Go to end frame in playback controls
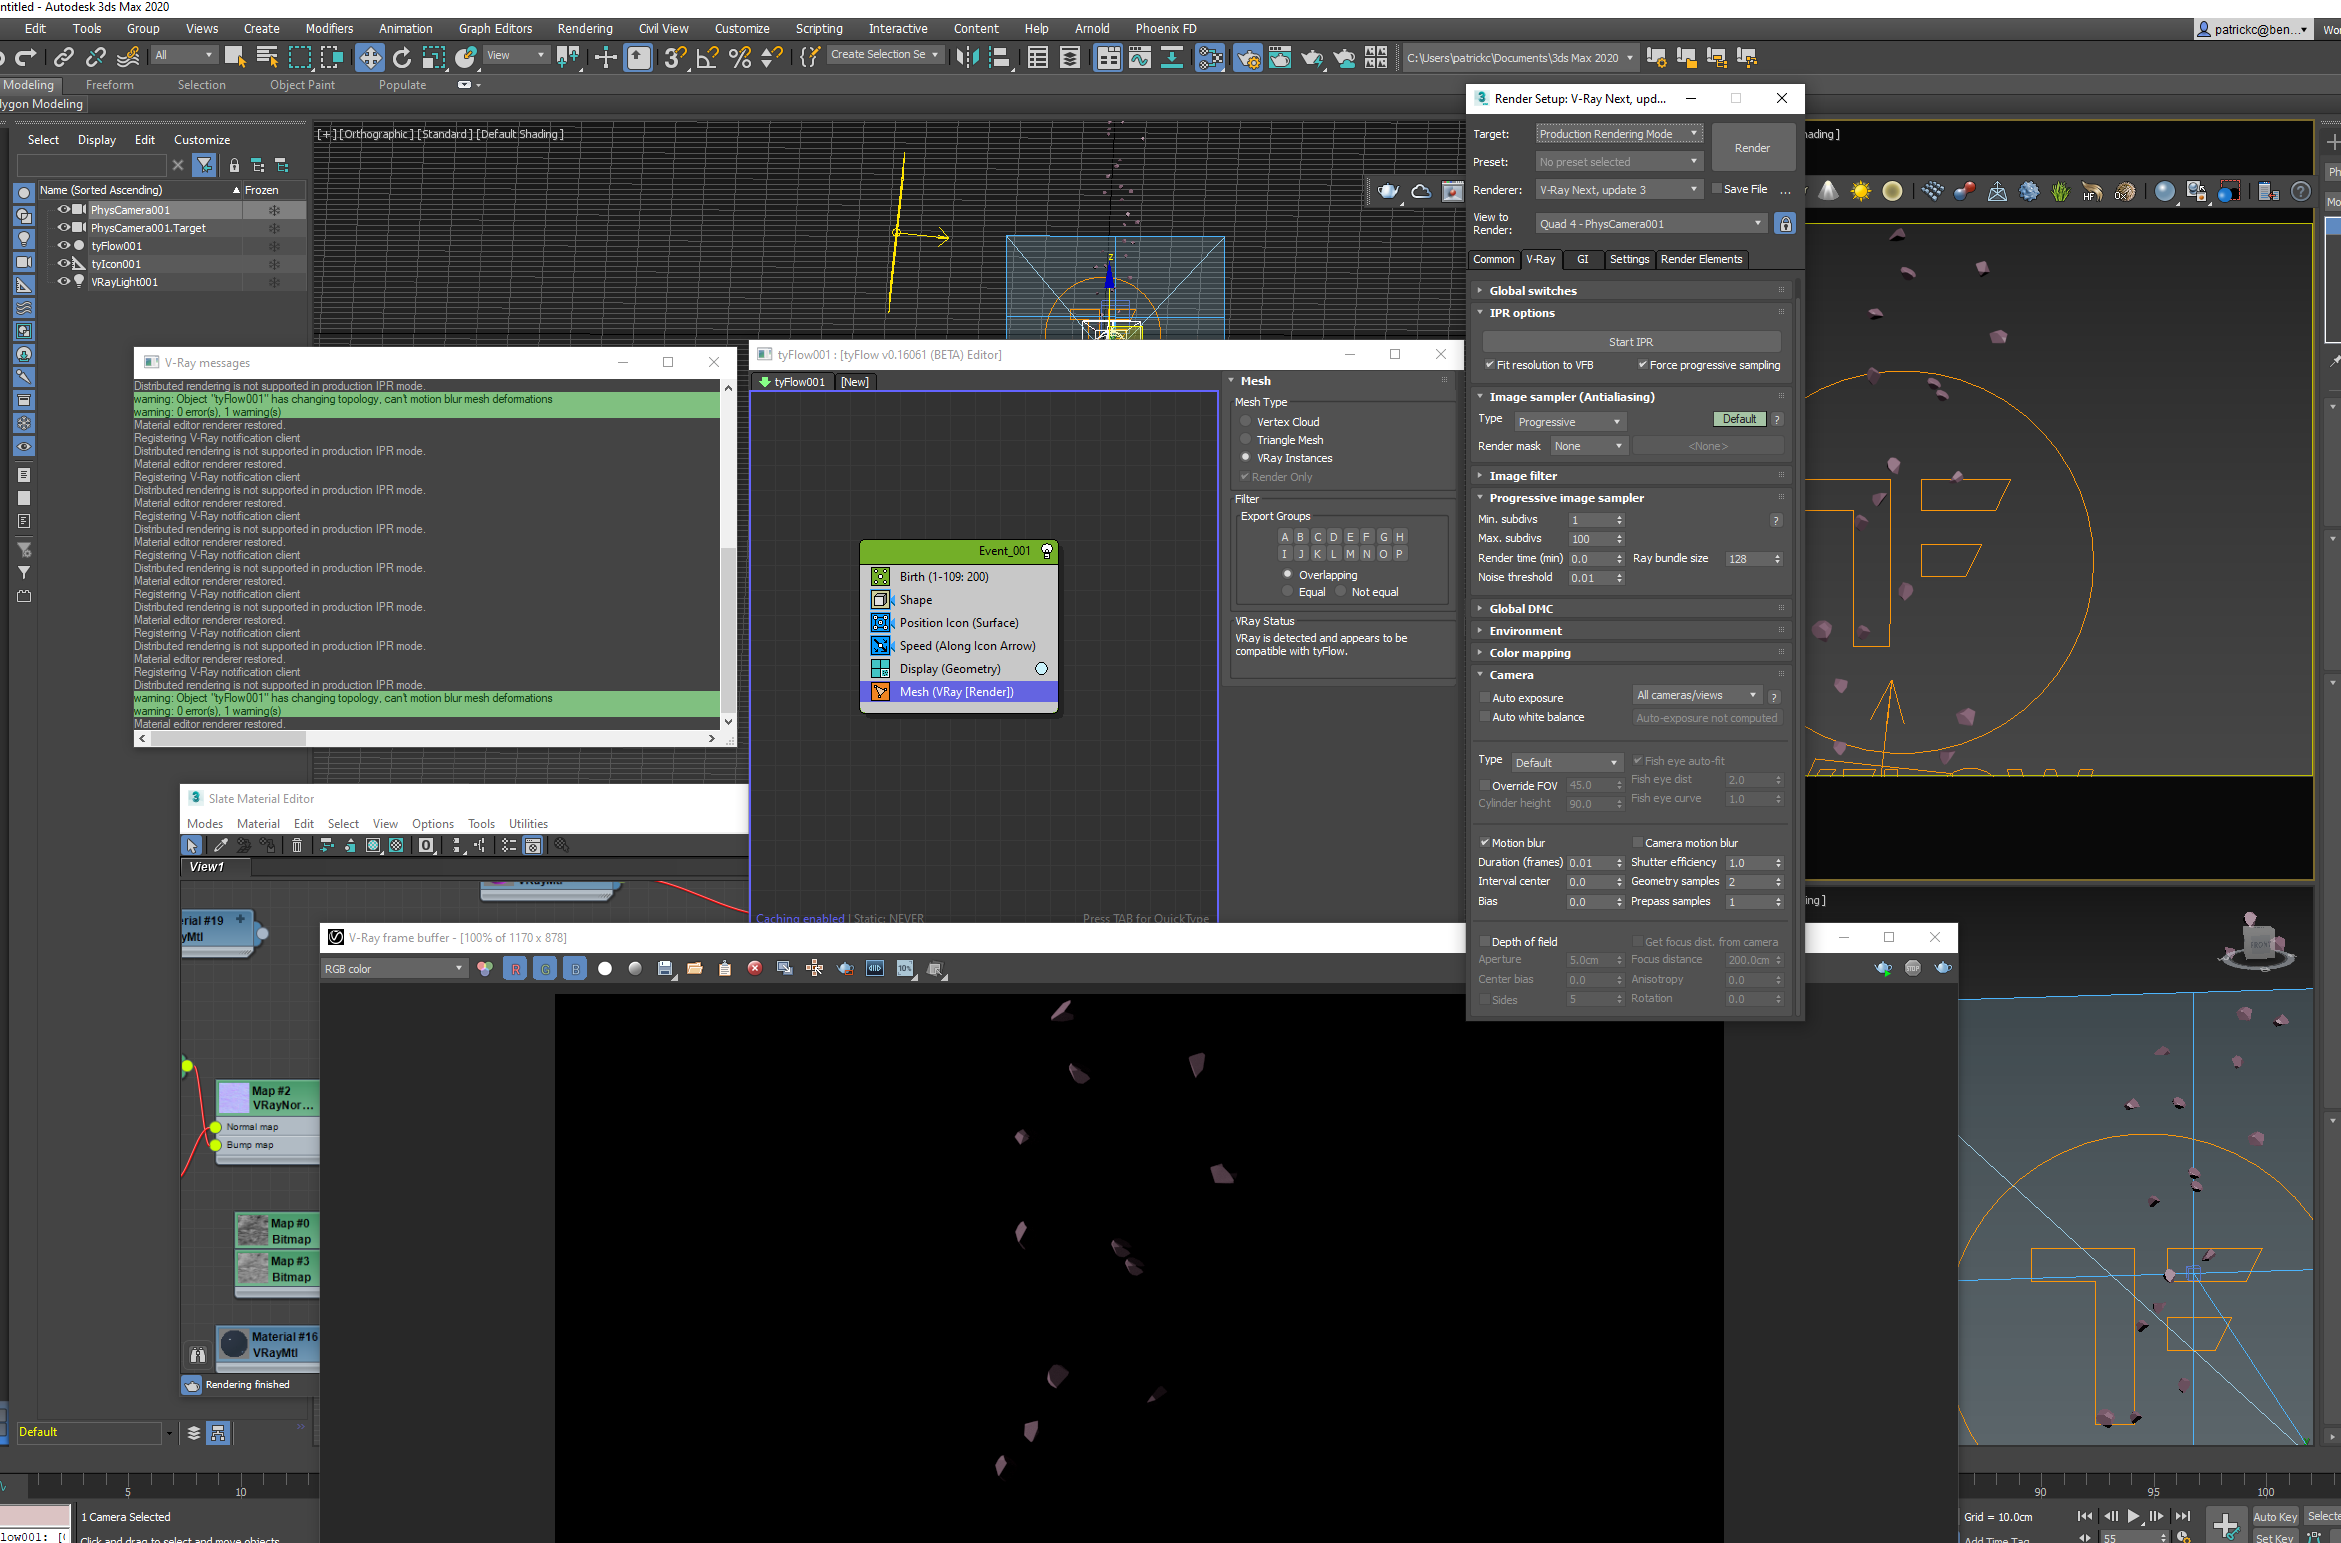This screenshot has height=1543, width=2341. [x=2183, y=1517]
